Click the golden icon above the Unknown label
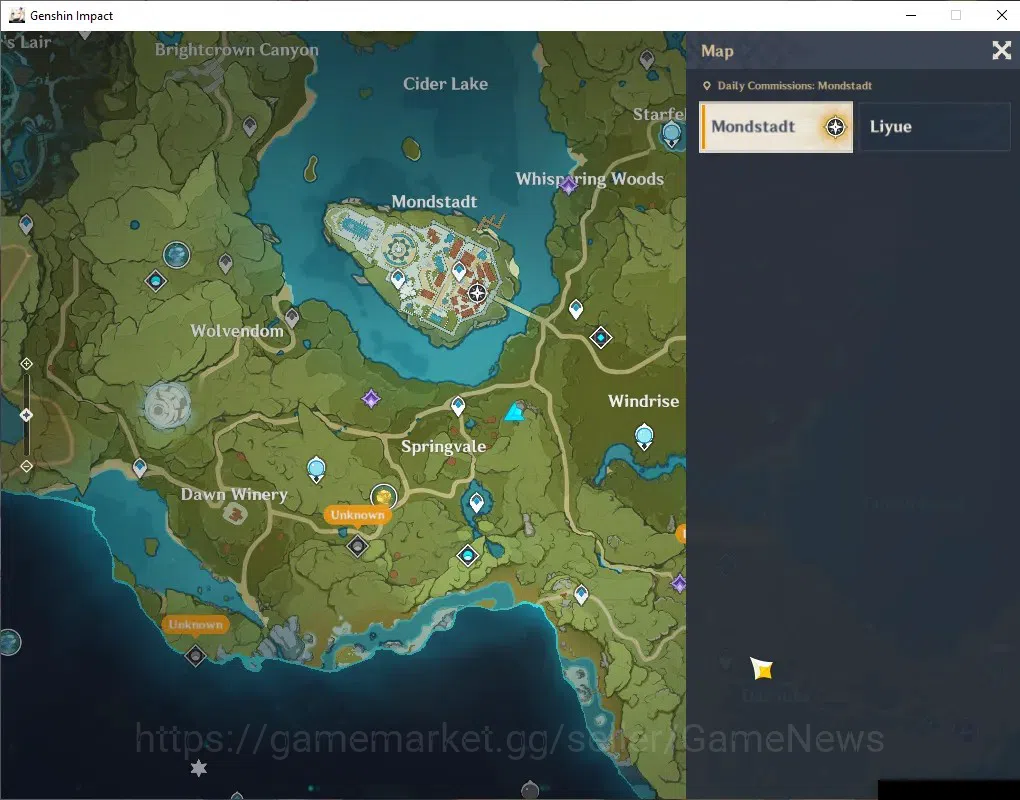The height and width of the screenshot is (800, 1020). click(383, 498)
